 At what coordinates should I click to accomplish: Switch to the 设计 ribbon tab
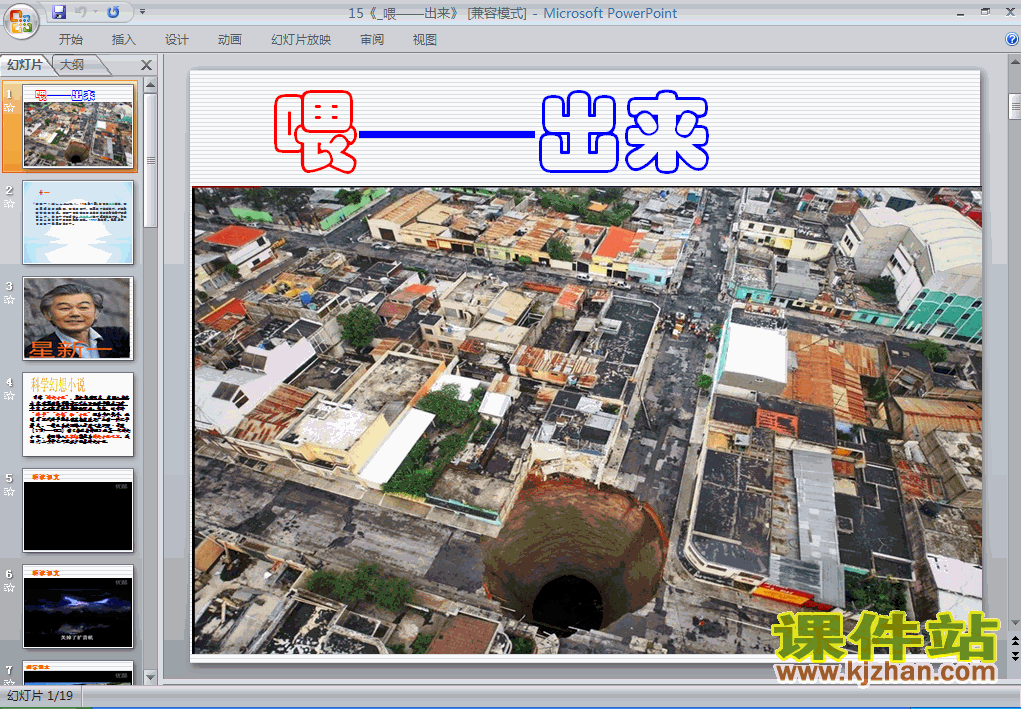[x=176, y=40]
